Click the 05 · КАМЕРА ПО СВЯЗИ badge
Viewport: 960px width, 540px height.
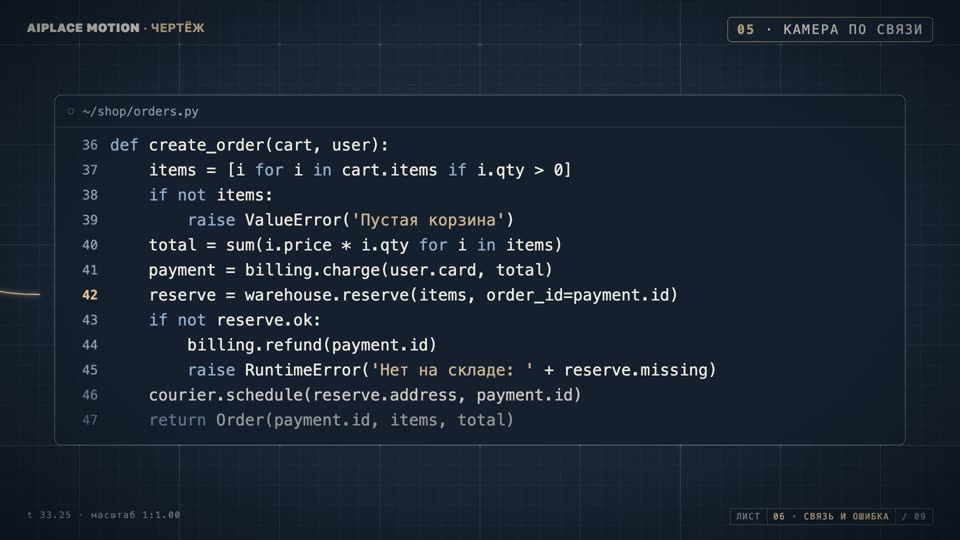click(x=830, y=29)
